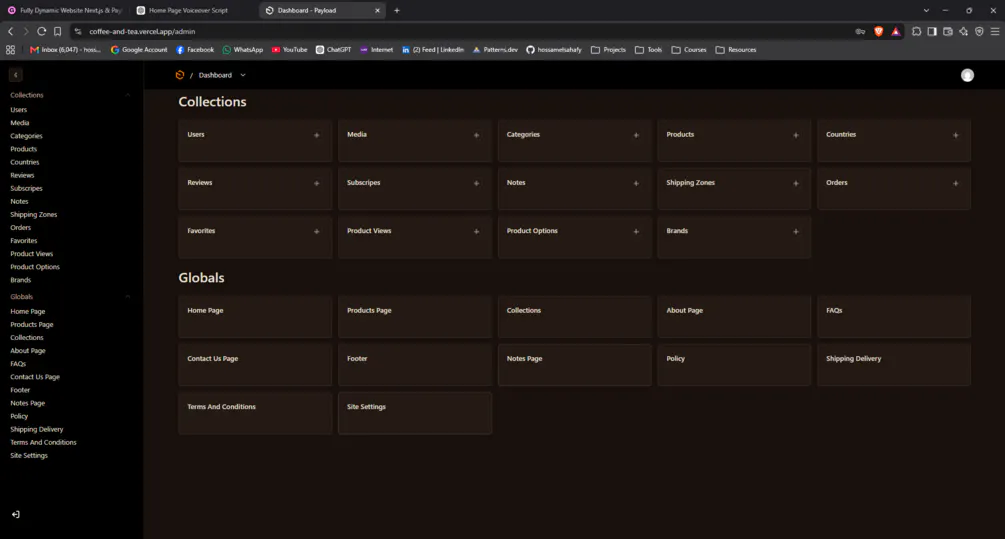Click plus icon on Product Views card
The width and height of the screenshot is (1005, 539).
coord(476,231)
